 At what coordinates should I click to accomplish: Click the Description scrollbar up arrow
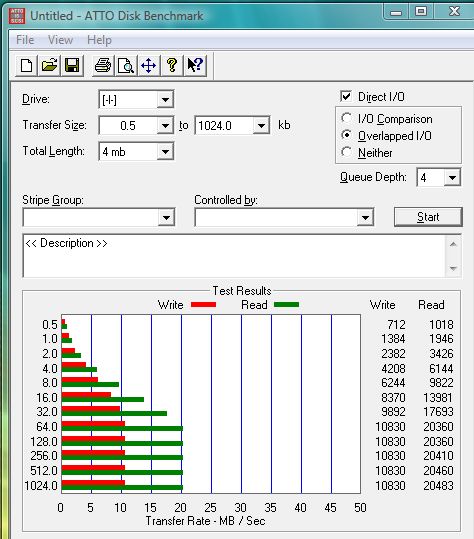tap(453, 244)
